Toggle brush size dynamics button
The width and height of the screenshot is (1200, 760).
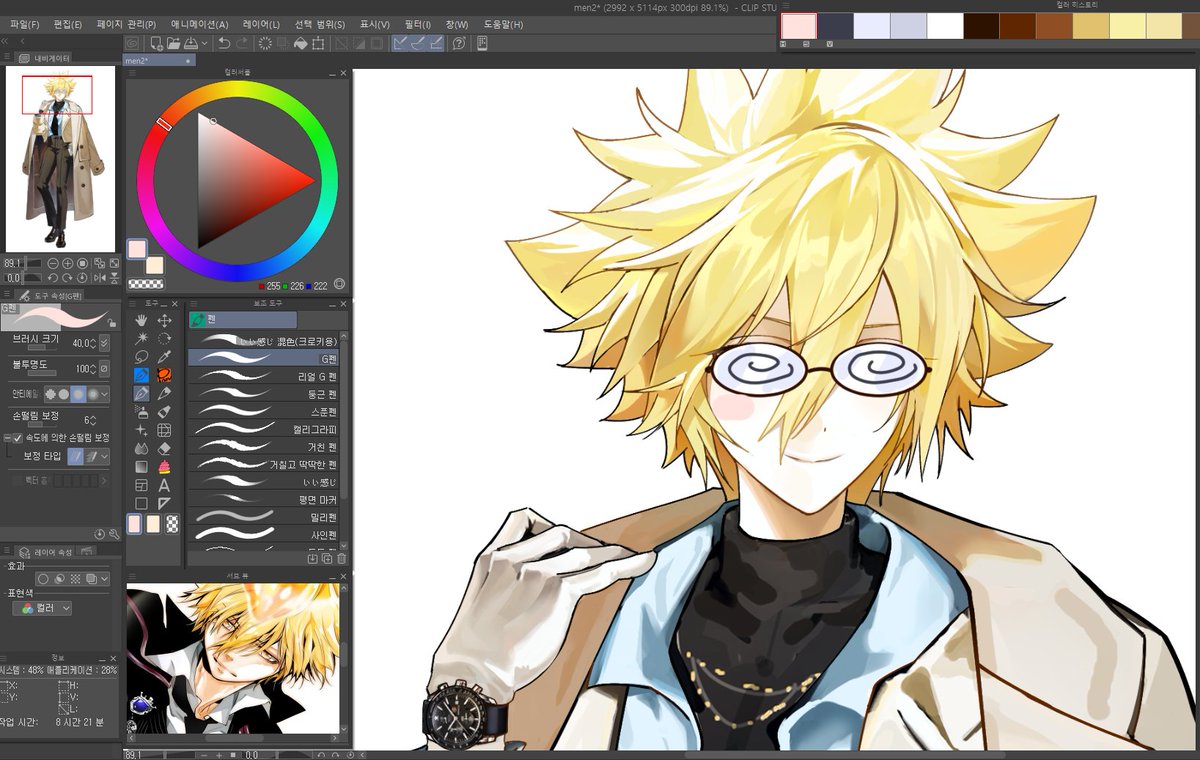(105, 344)
